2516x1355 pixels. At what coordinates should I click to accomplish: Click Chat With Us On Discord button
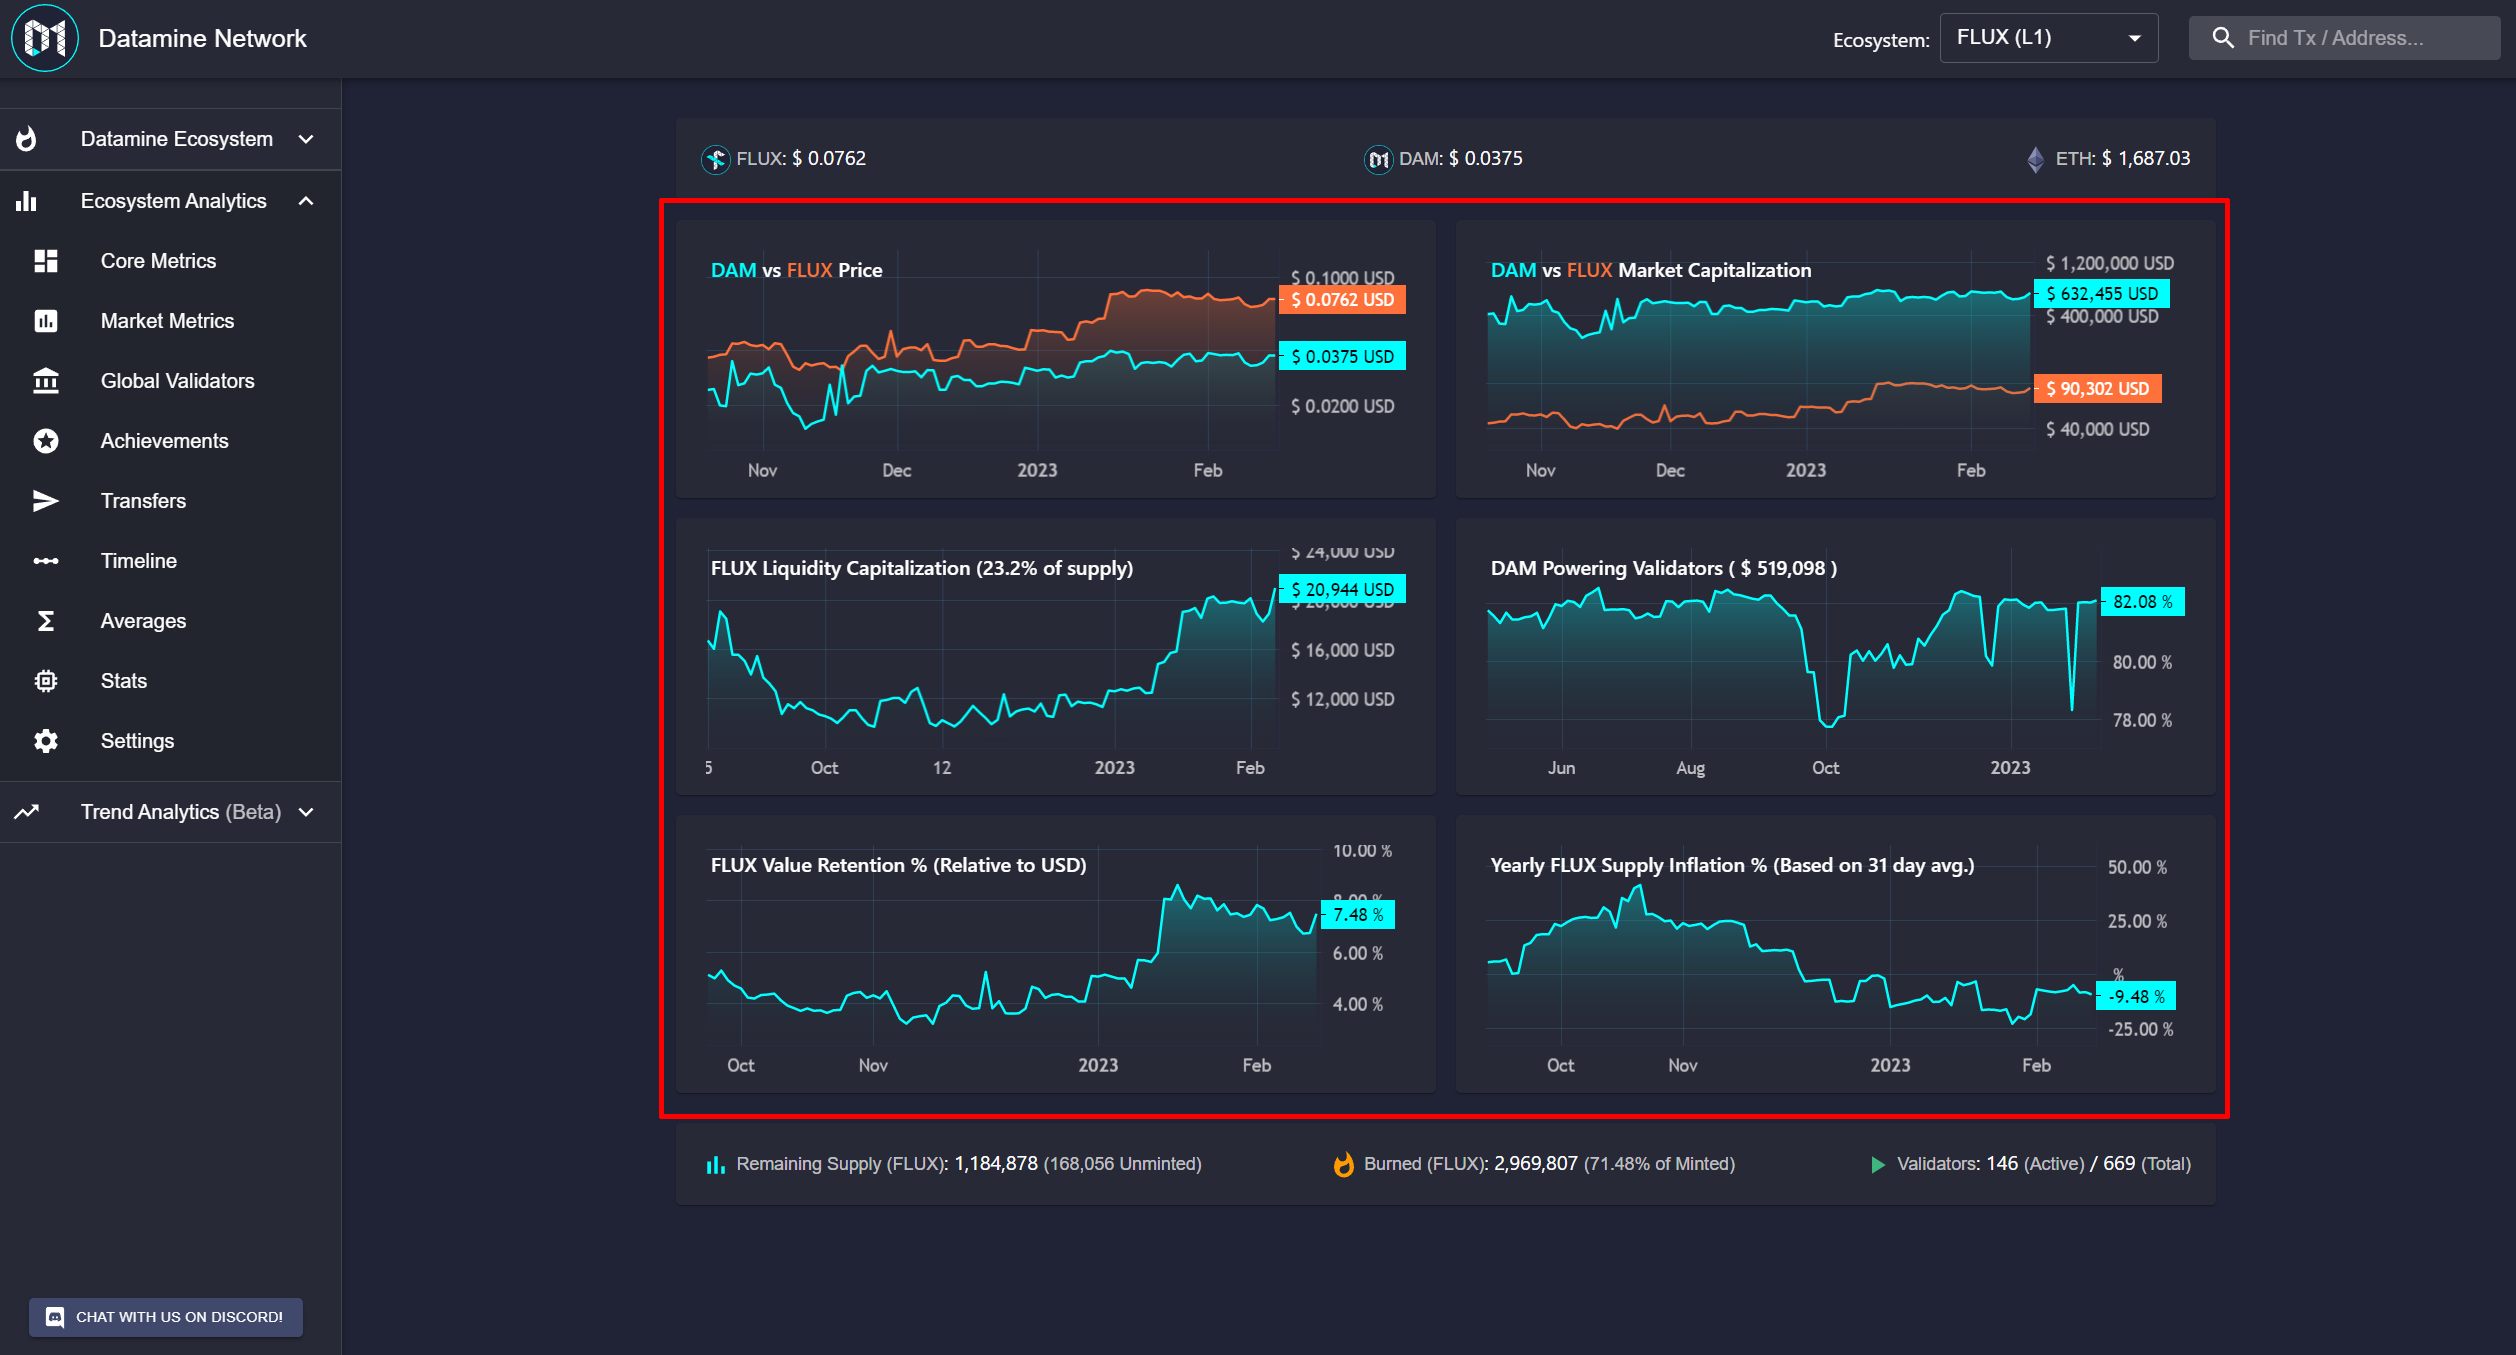[x=166, y=1317]
